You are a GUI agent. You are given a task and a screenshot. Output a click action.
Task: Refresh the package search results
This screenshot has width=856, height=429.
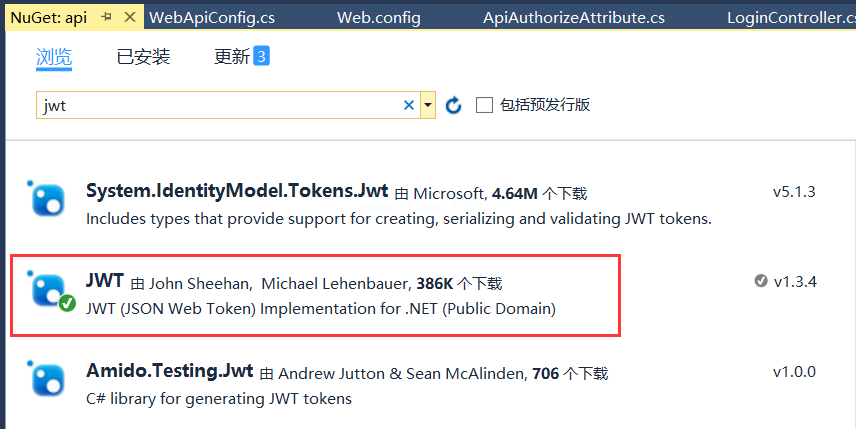coord(453,105)
